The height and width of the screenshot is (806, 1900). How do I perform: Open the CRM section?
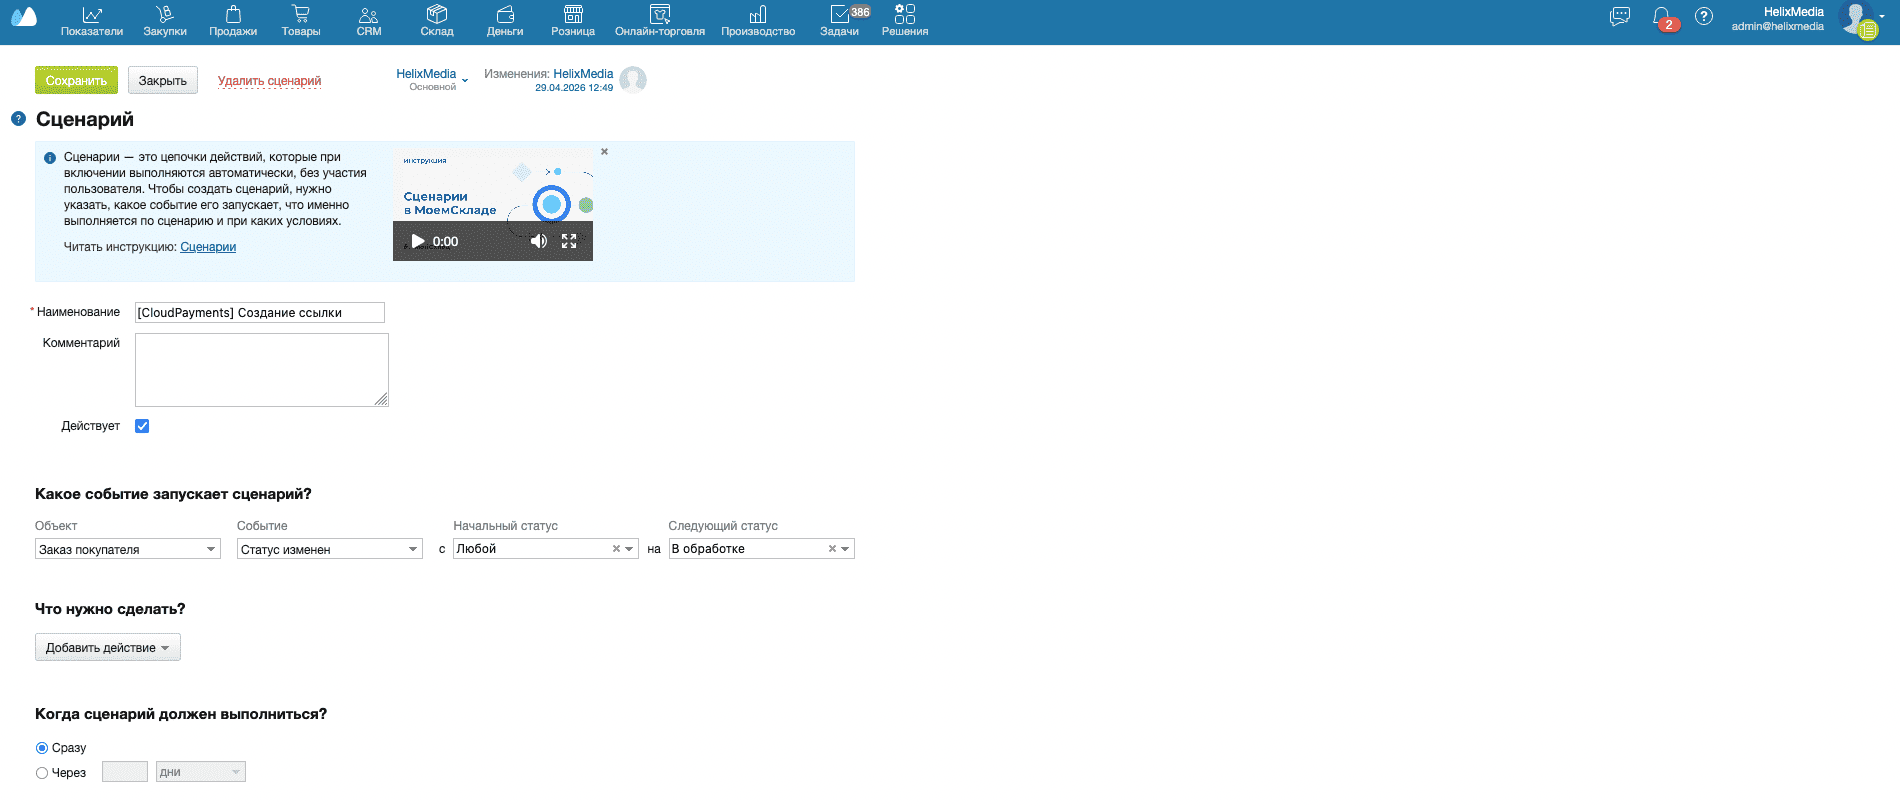(369, 21)
